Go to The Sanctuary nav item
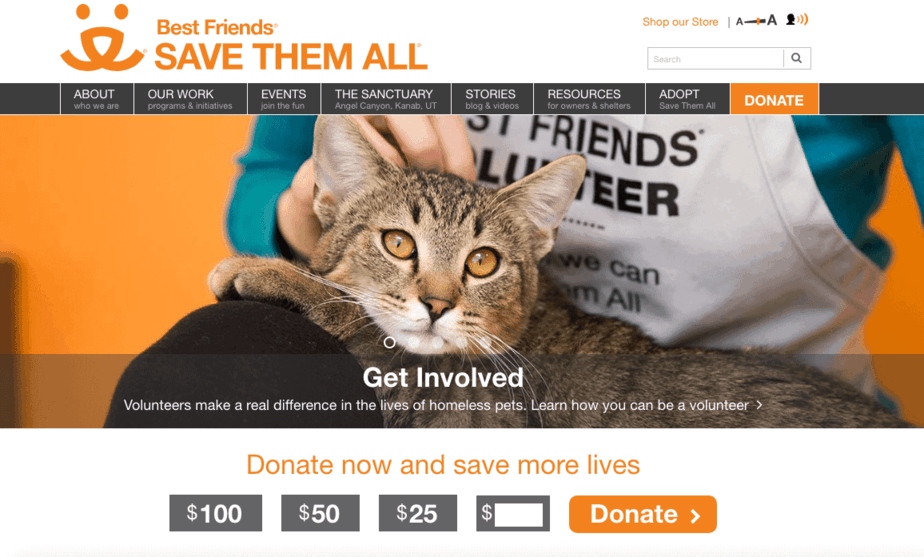Image resolution: width=924 pixels, height=557 pixels. pyautogui.click(x=386, y=98)
